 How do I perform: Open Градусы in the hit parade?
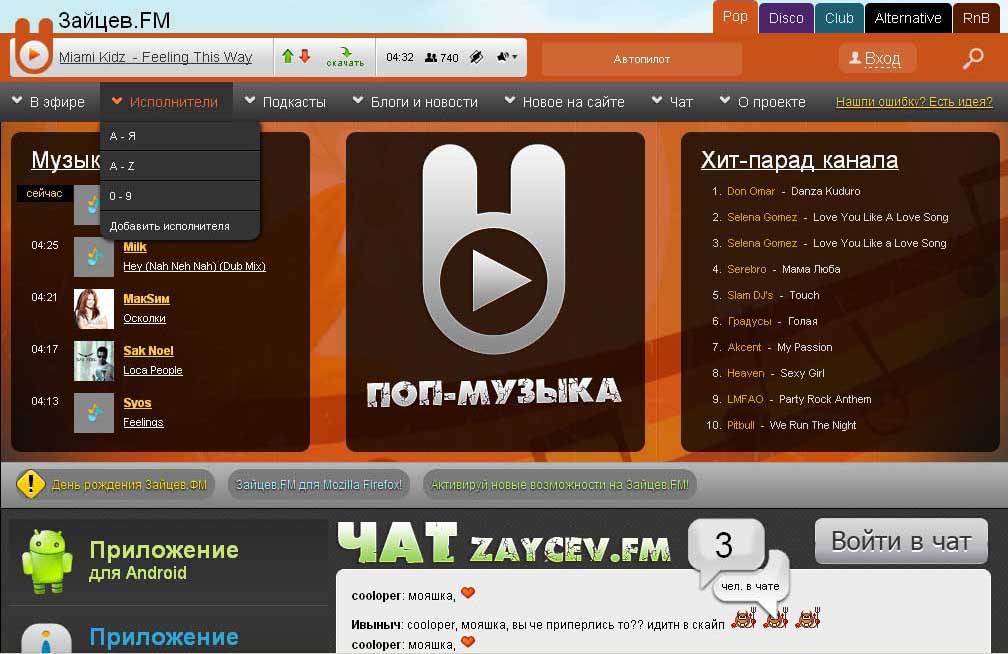pyautogui.click(x=749, y=322)
